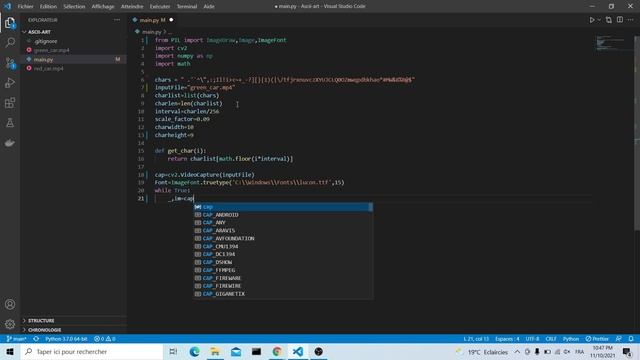The height and width of the screenshot is (360, 640).
Task: Click Prettier status bar item
Action: 597,339
